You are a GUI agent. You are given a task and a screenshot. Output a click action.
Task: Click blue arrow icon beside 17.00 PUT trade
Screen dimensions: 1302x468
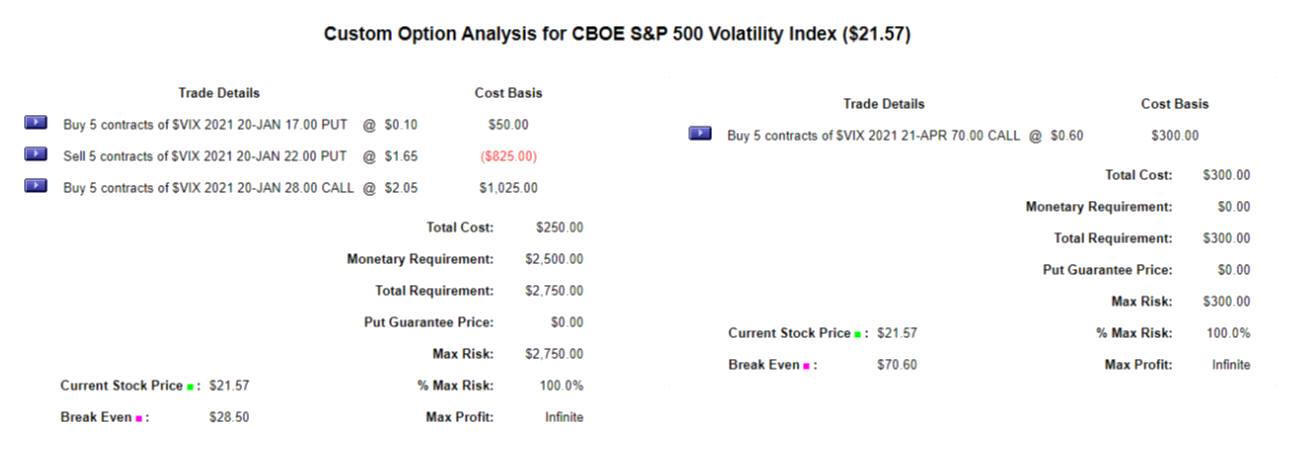click(35, 122)
